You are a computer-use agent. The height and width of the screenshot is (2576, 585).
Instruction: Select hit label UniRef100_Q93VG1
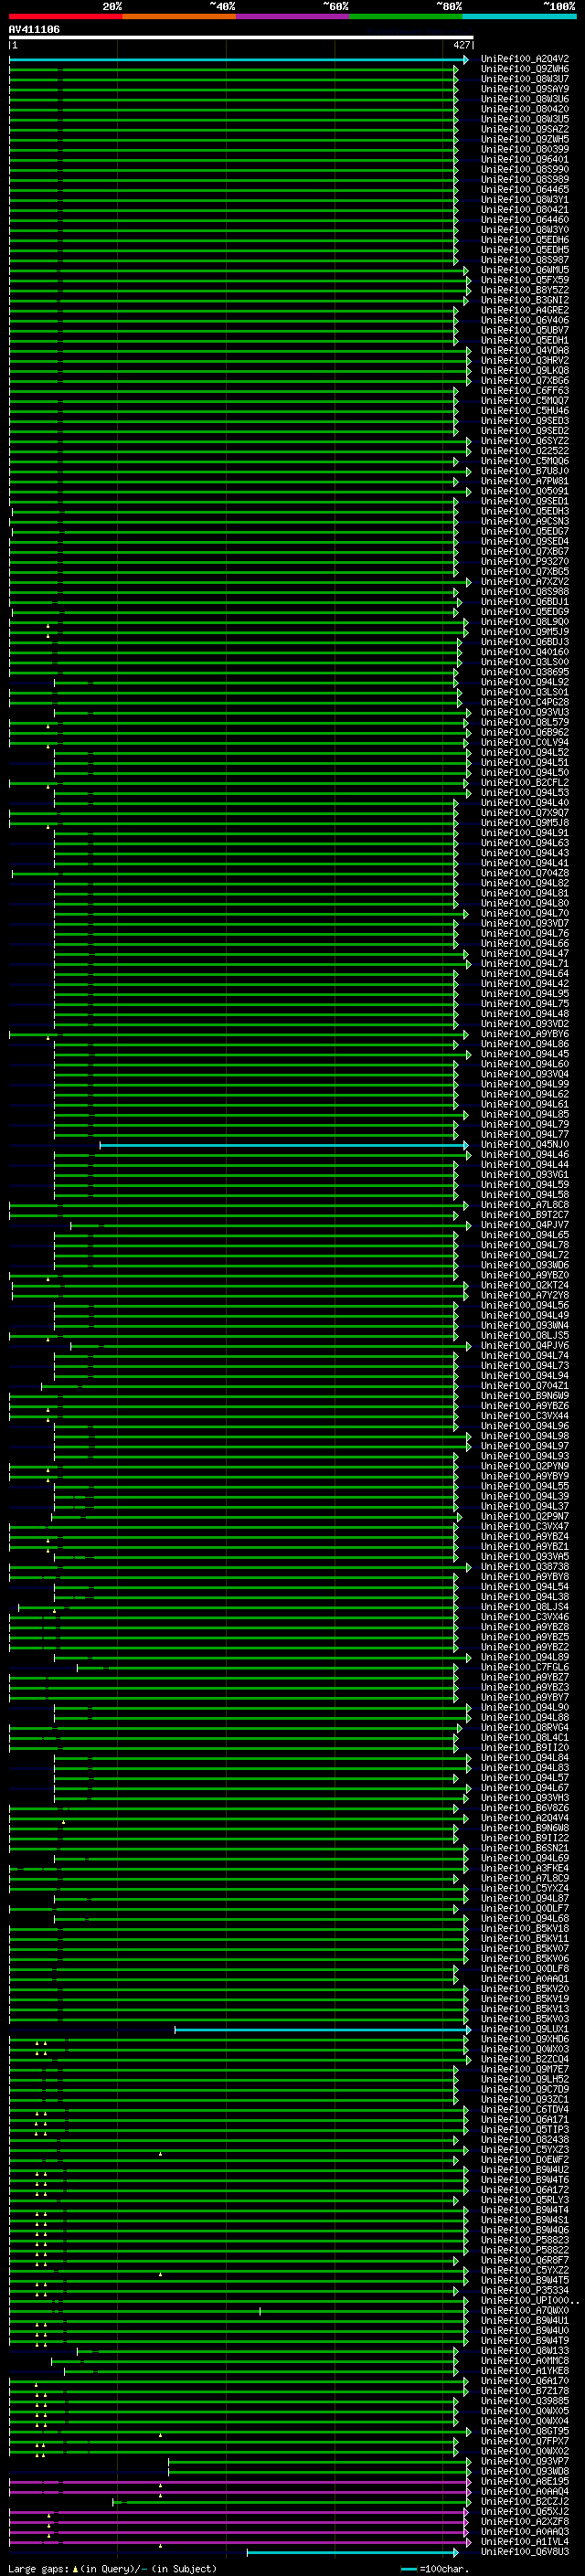525,1174
